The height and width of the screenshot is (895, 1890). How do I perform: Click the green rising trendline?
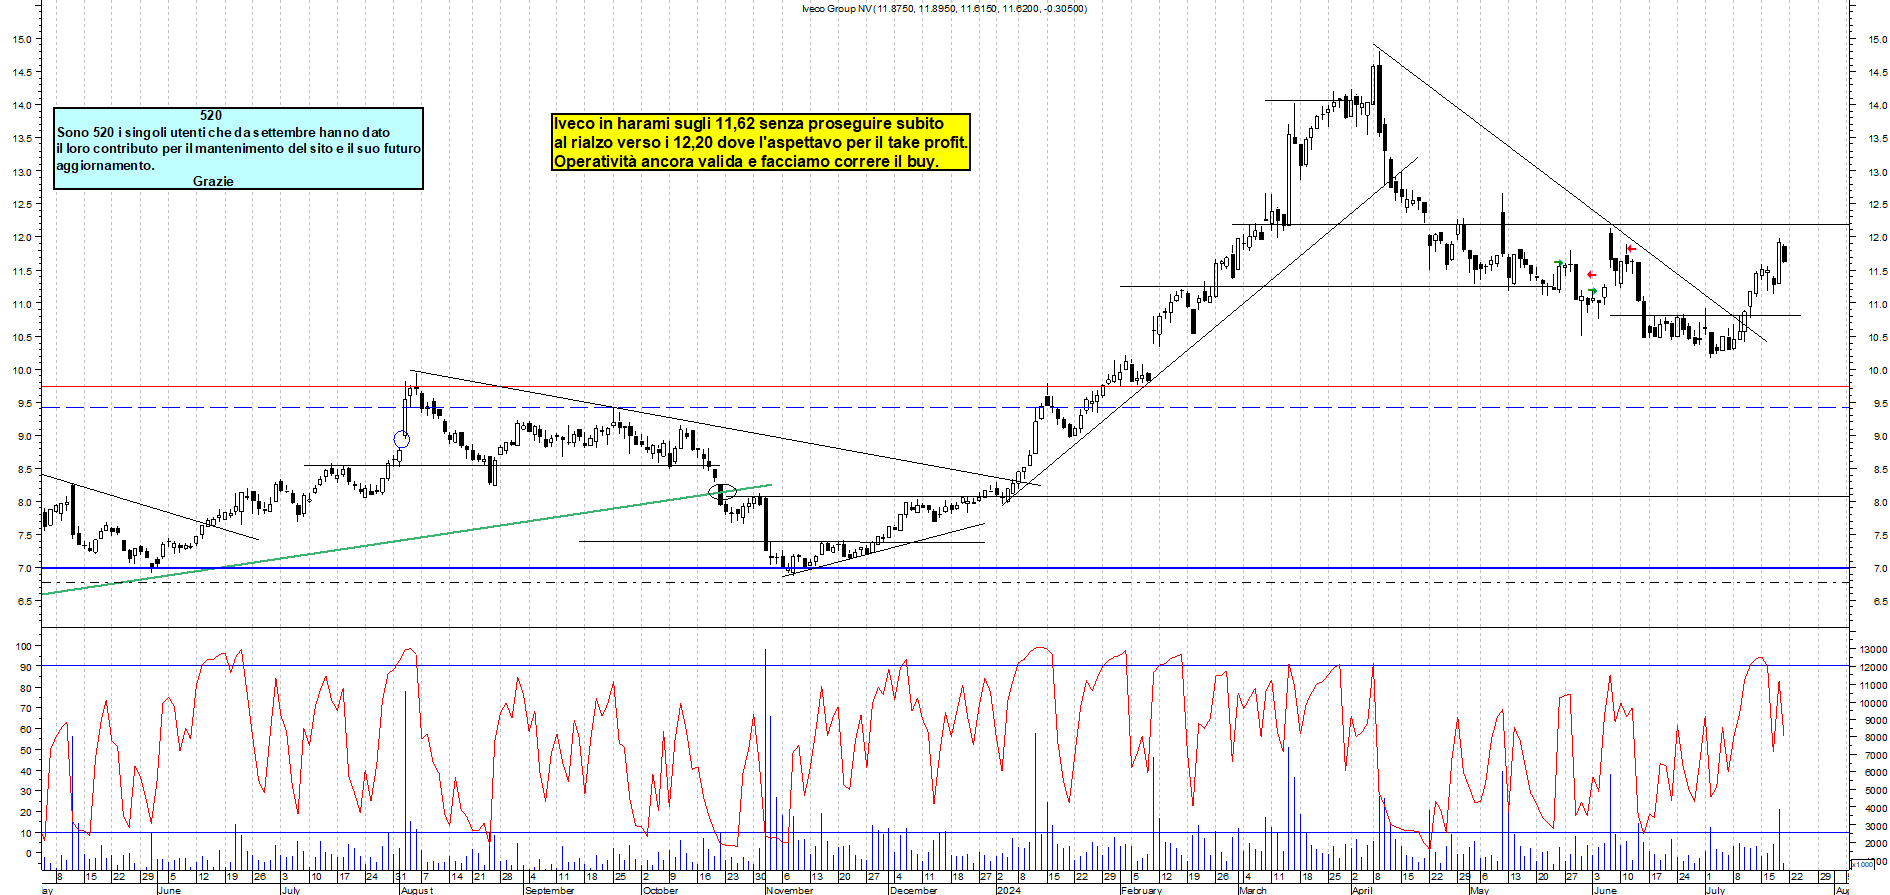coord(406,540)
